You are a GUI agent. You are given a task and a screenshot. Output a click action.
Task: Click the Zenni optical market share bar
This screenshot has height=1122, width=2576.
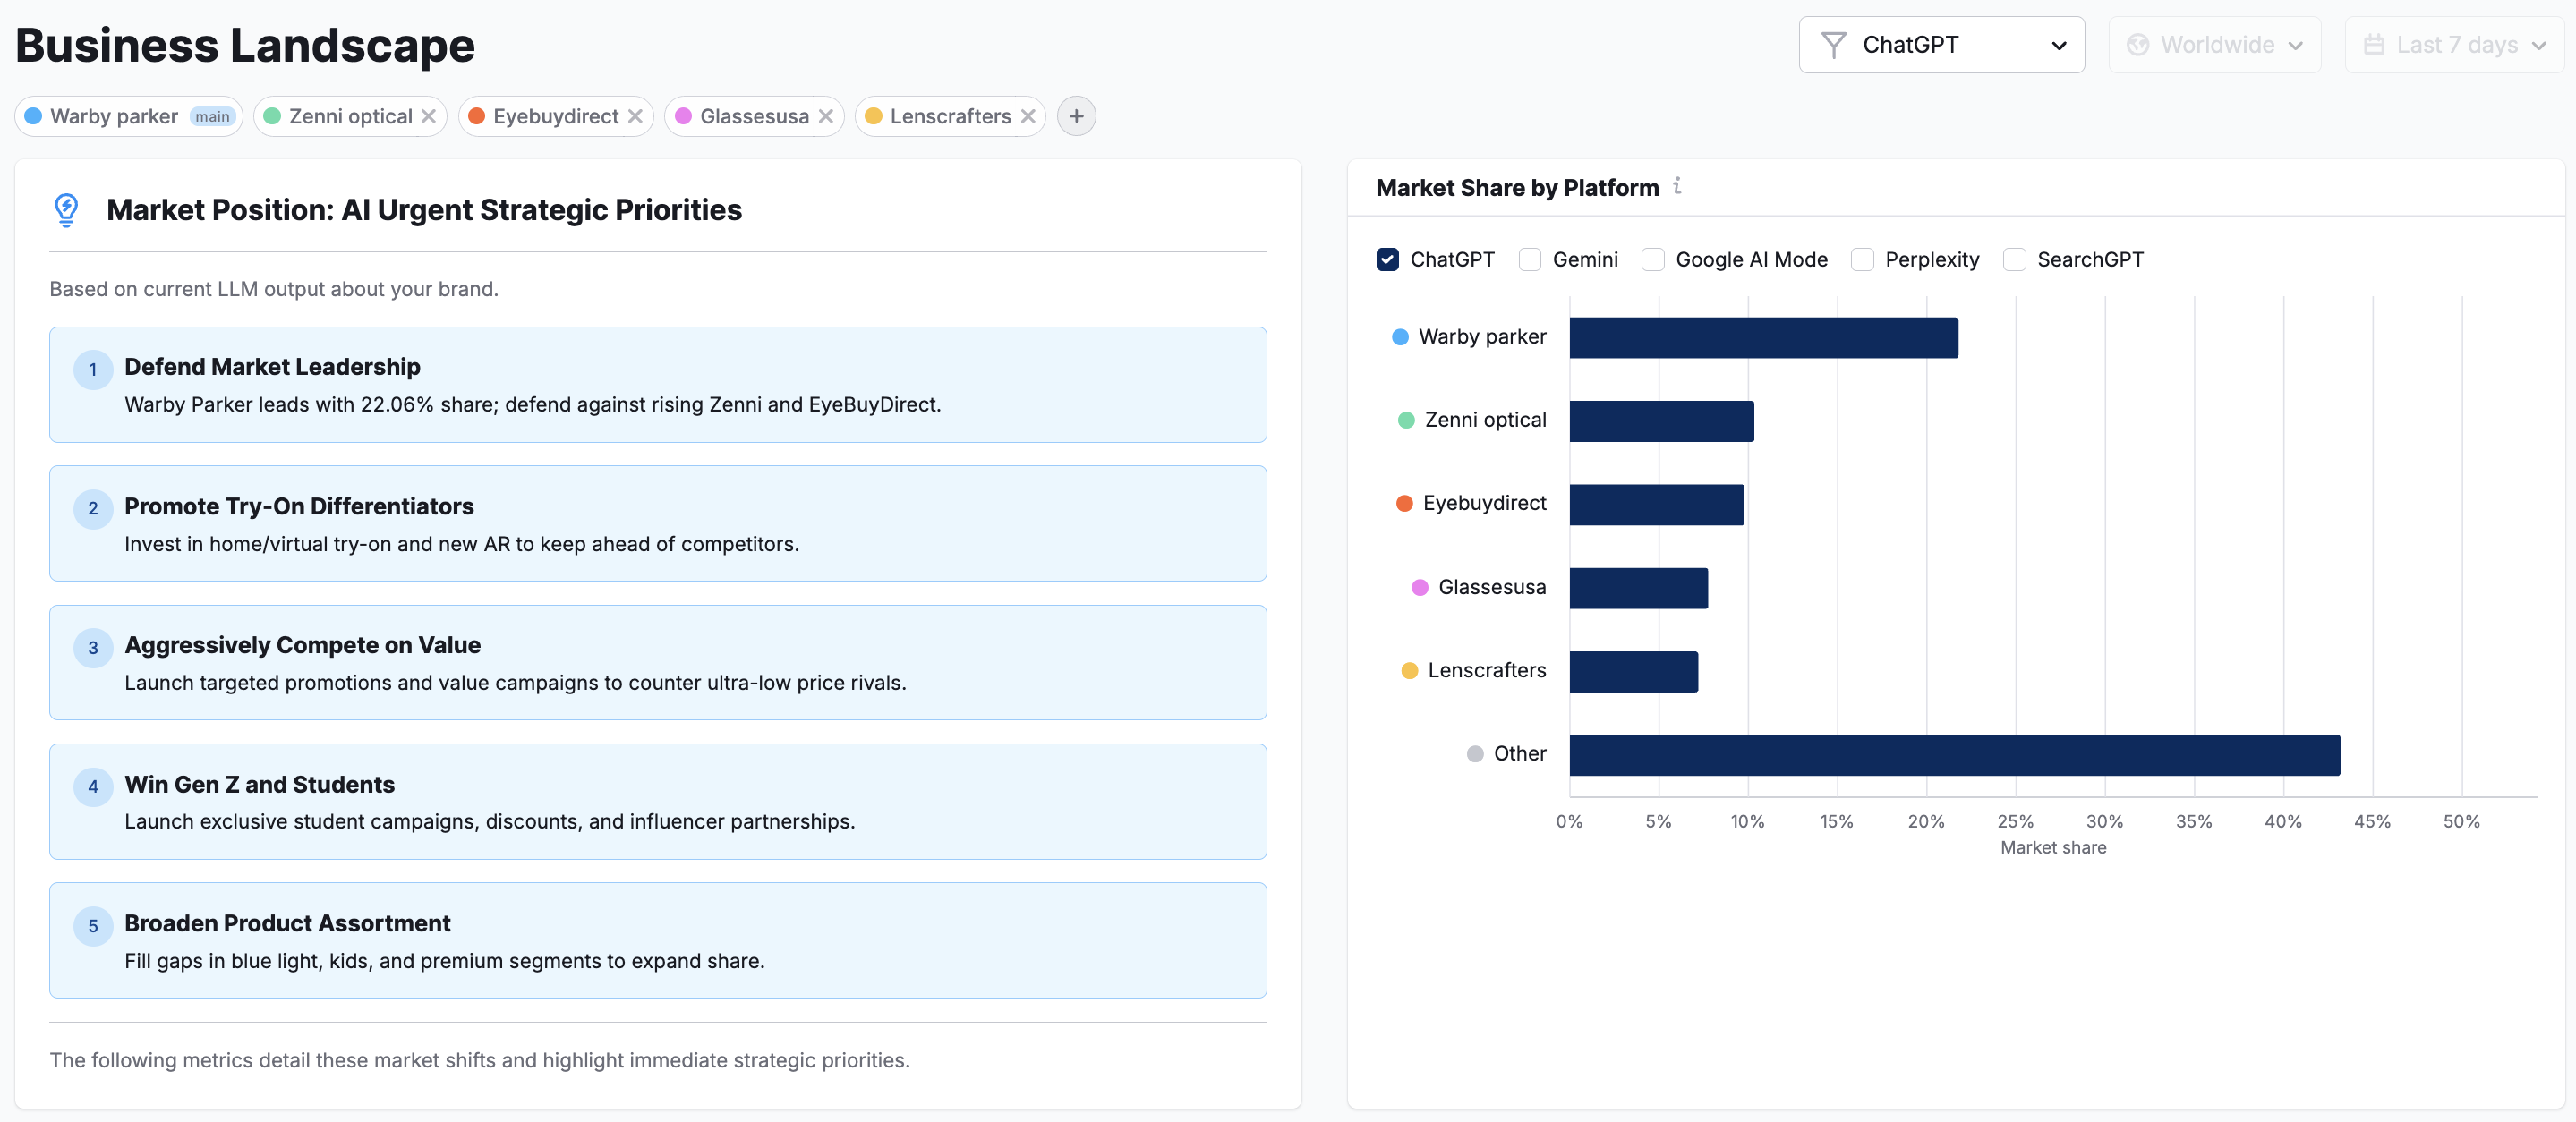(x=1662, y=421)
